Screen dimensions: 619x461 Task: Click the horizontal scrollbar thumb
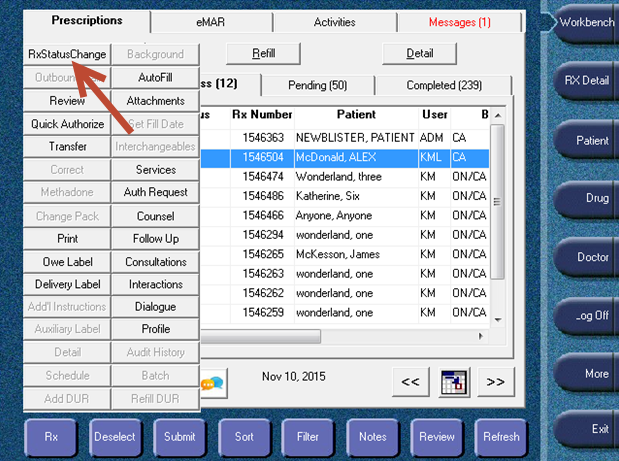(261, 336)
